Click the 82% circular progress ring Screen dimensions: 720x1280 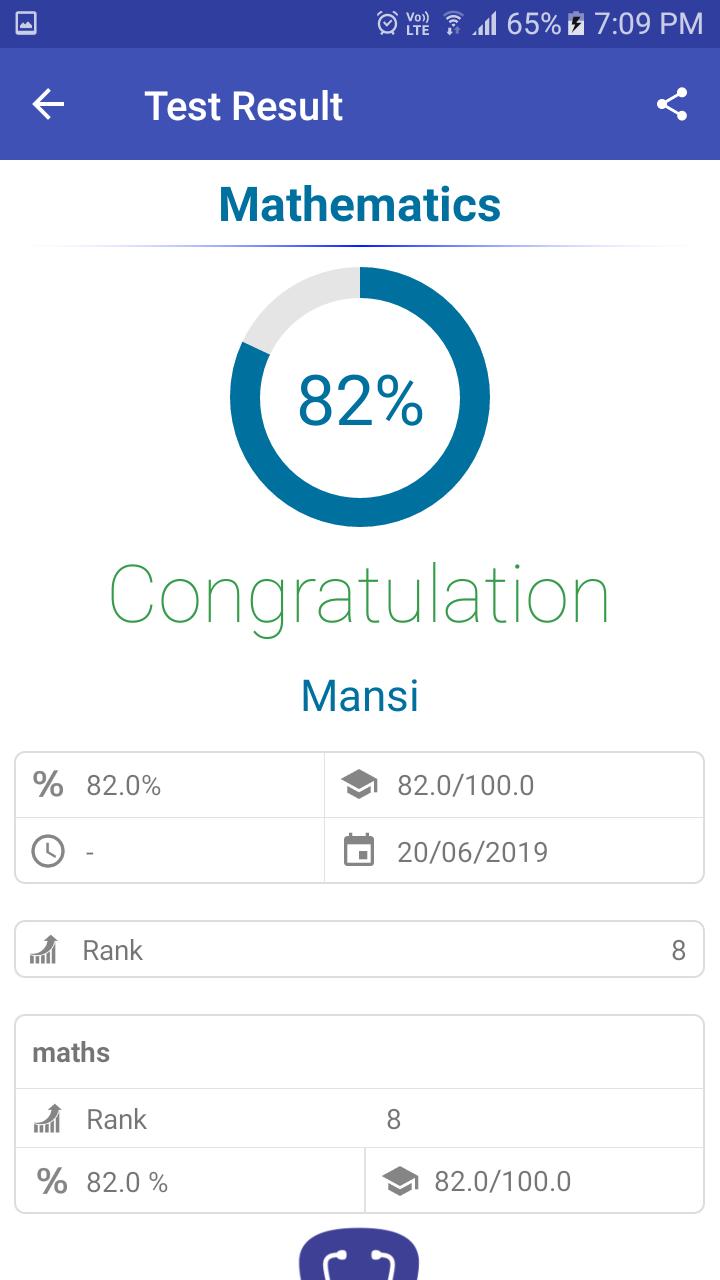coord(360,397)
